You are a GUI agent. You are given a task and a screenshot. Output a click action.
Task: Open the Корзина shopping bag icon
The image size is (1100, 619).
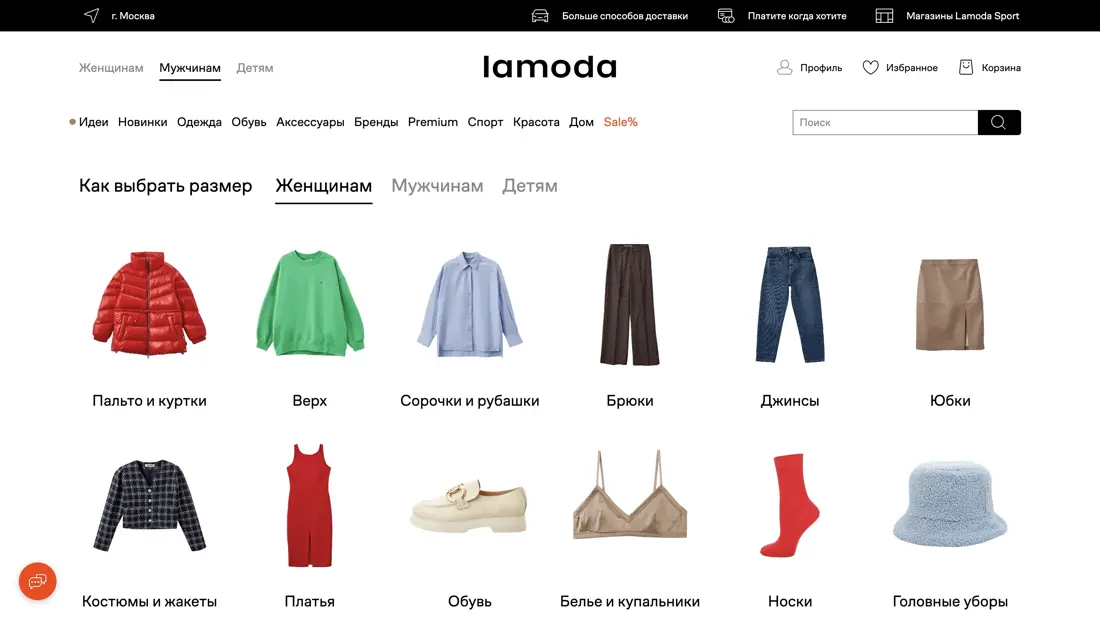pyautogui.click(x=966, y=67)
